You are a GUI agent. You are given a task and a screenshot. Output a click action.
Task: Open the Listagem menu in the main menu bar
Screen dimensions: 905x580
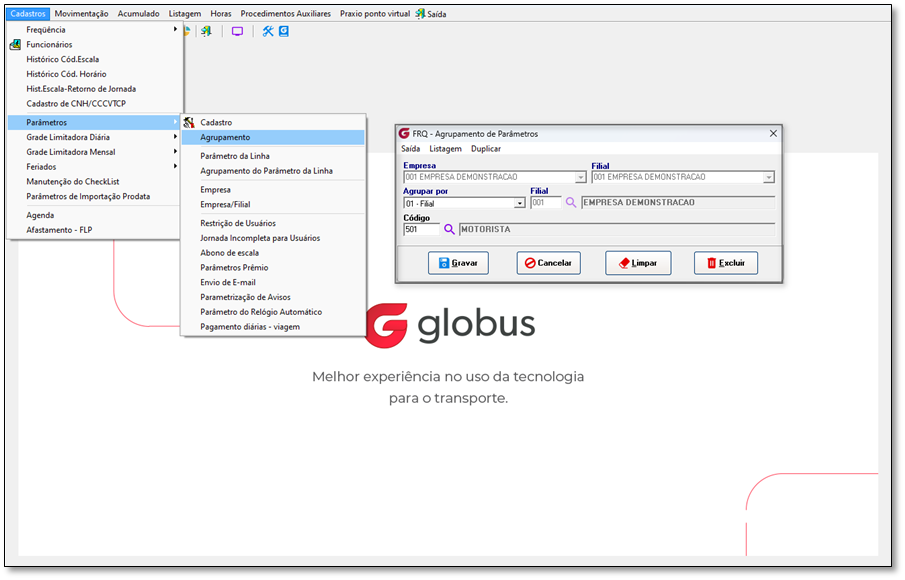(x=185, y=13)
